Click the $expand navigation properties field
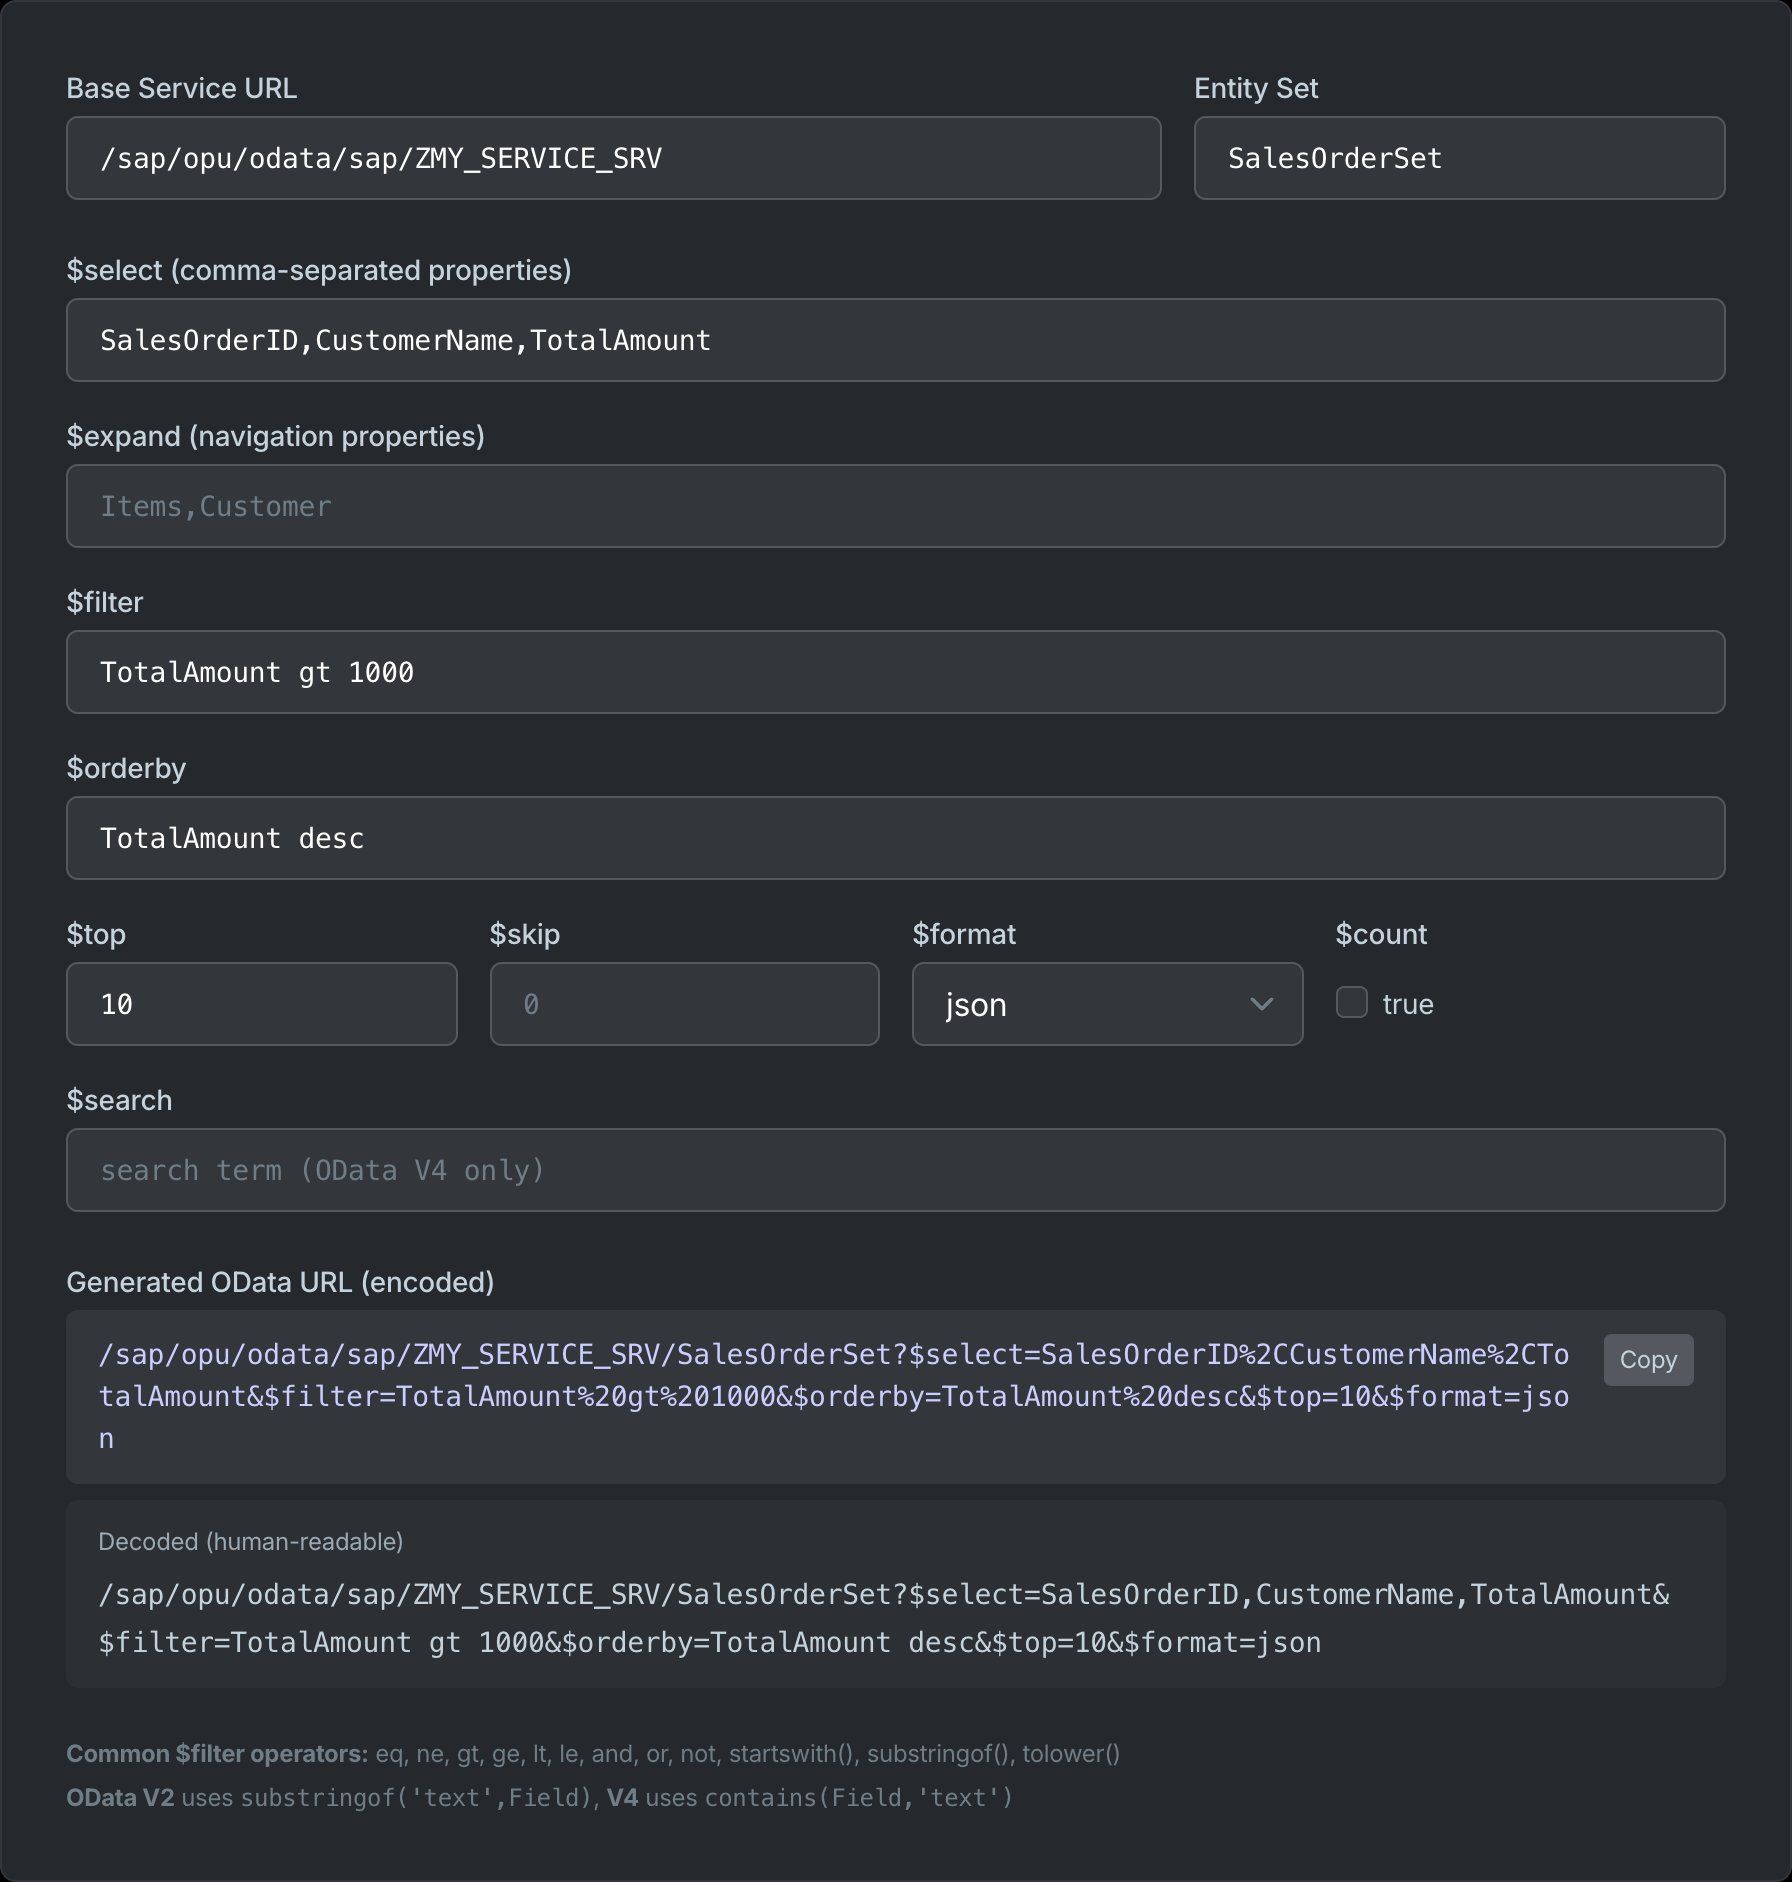The width and height of the screenshot is (1792, 1882). 895,506
